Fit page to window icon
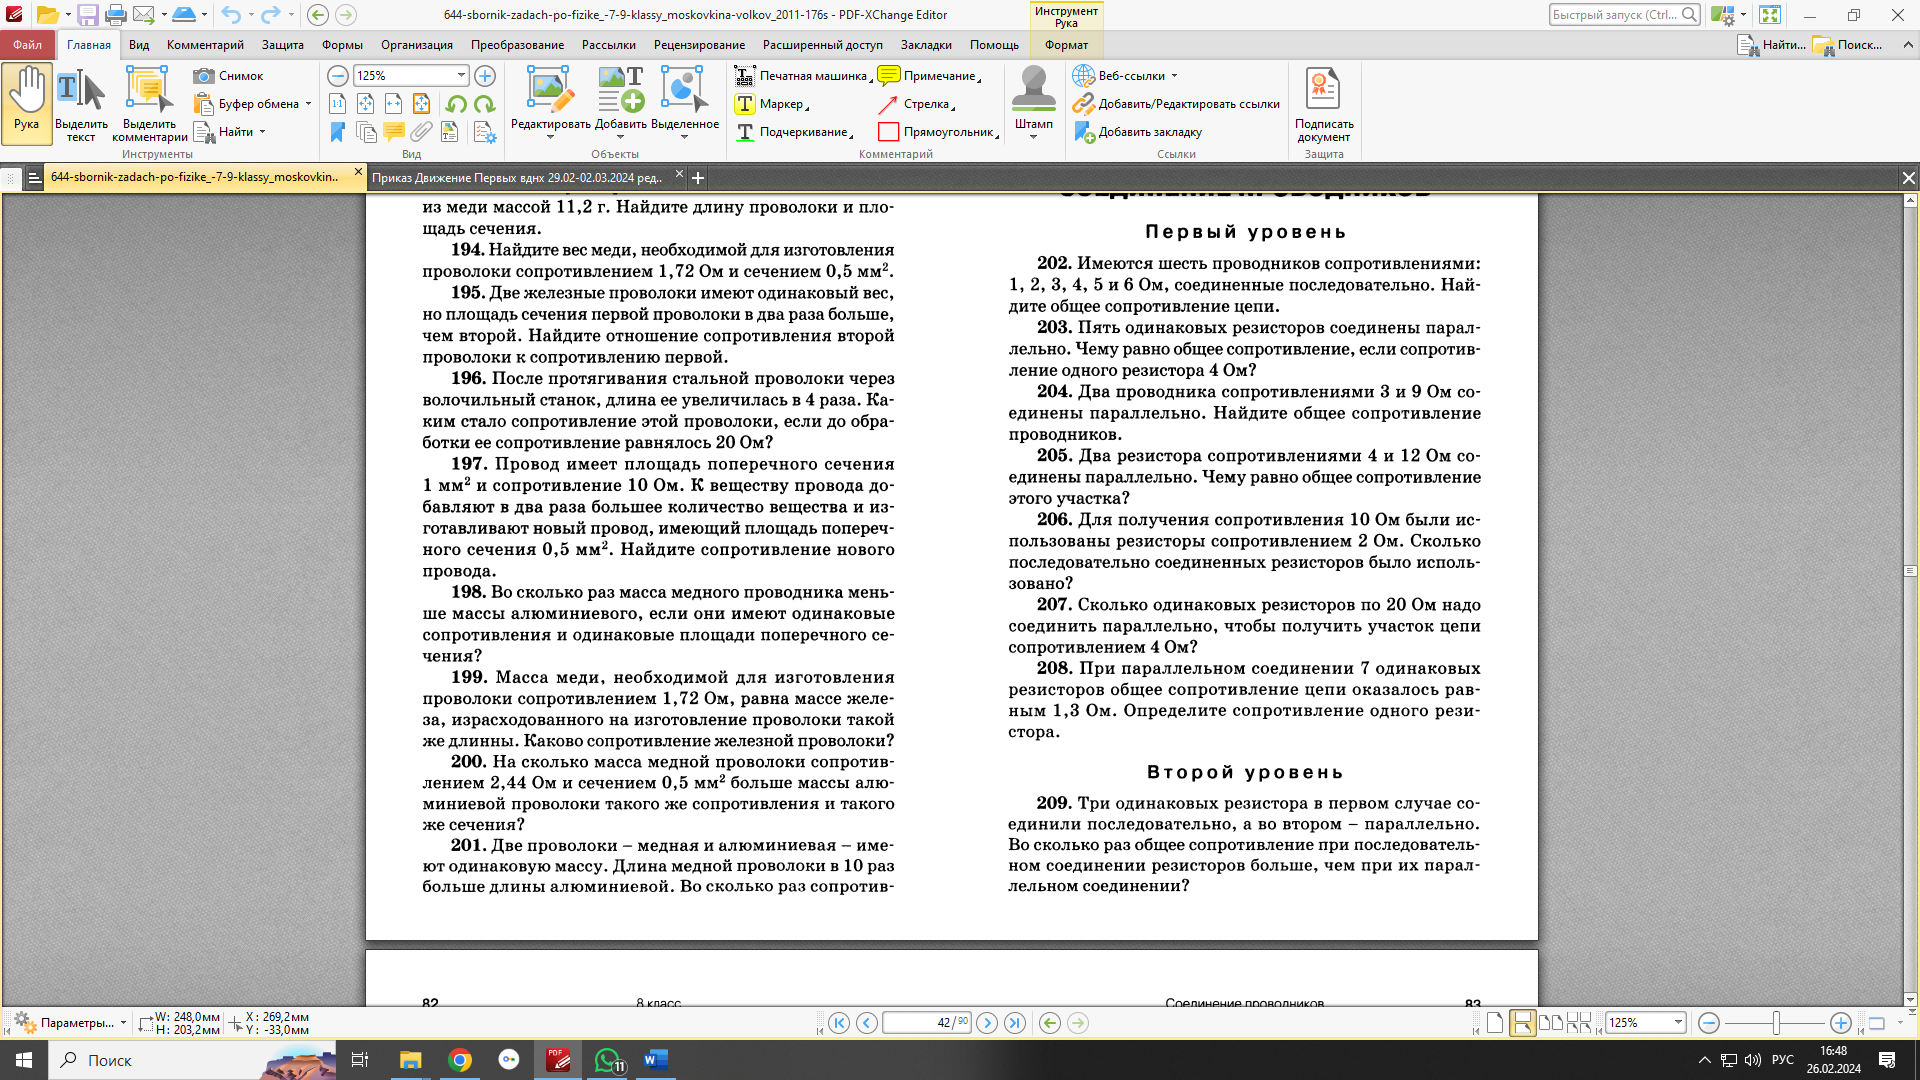 coord(366,104)
